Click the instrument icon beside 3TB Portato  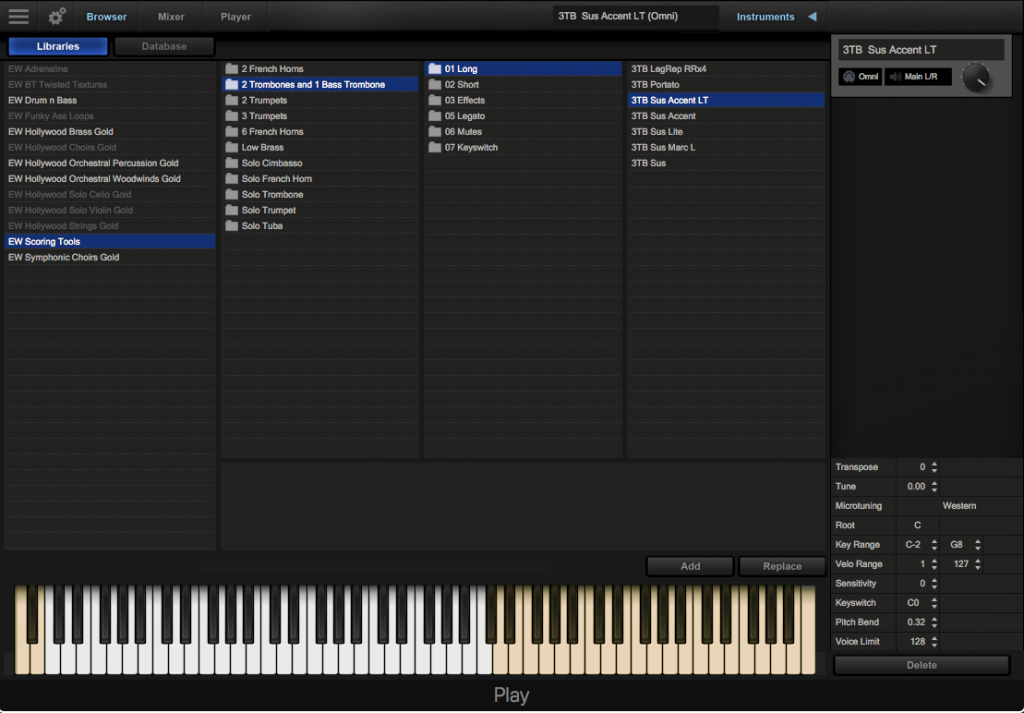click(633, 84)
